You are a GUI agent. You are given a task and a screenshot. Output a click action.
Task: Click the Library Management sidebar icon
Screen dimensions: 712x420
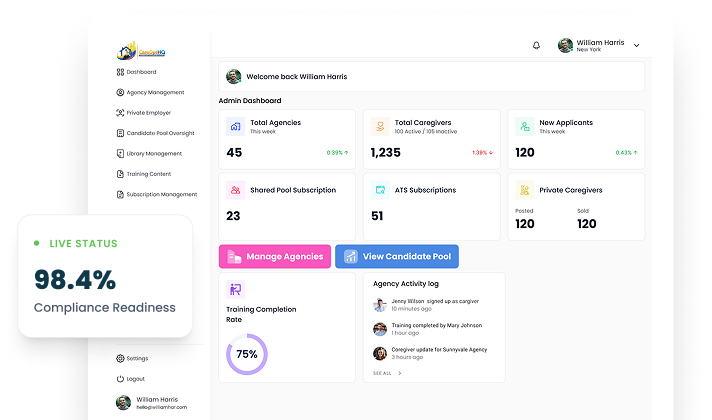[x=120, y=153]
